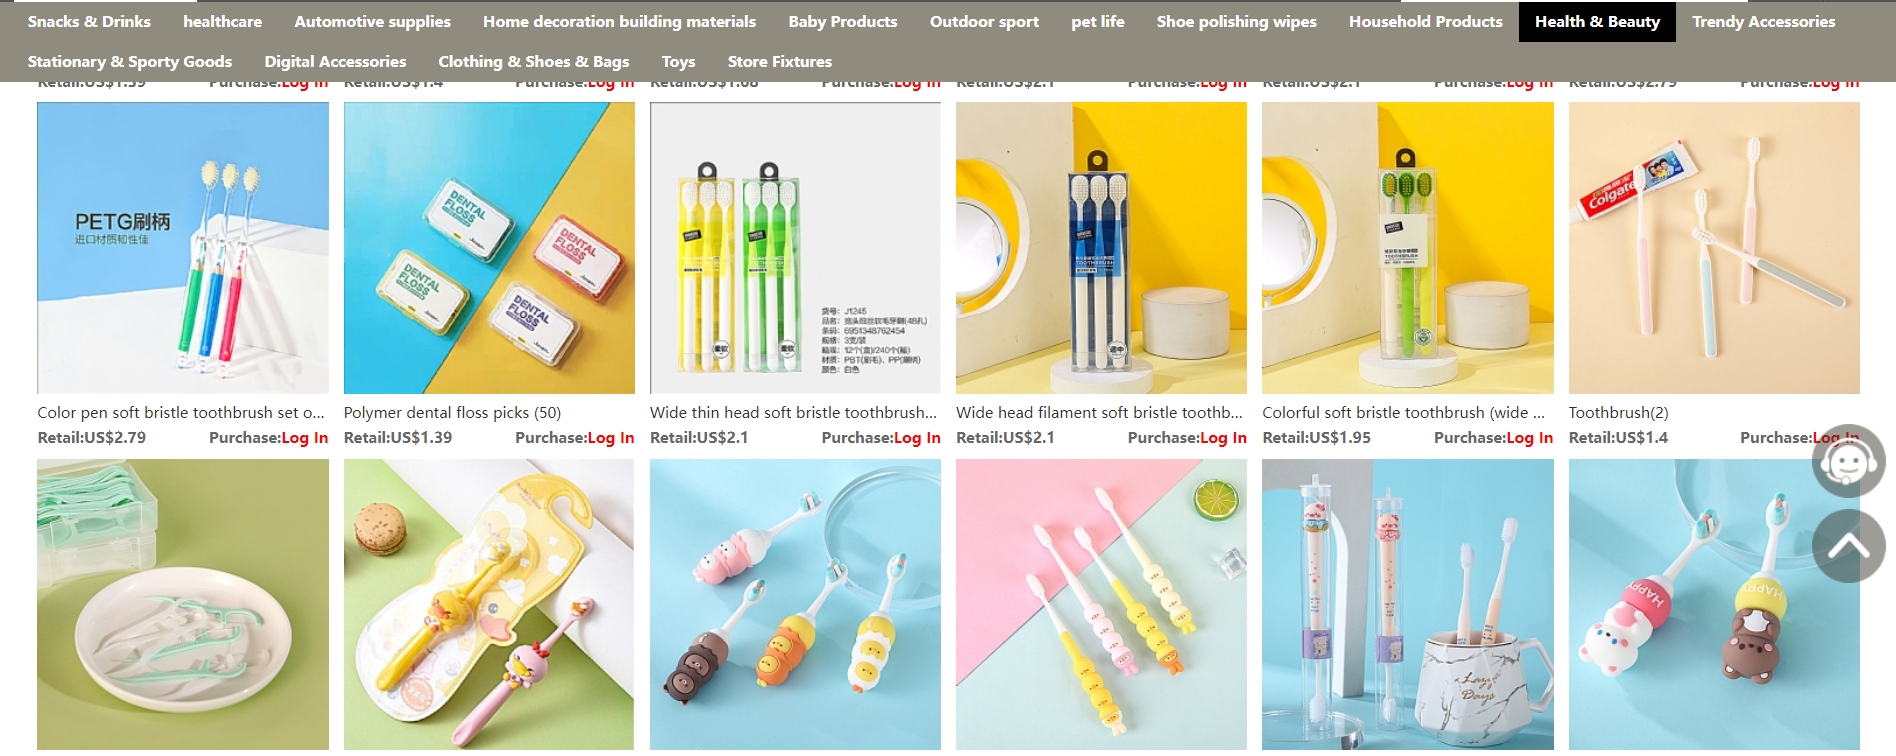The width and height of the screenshot is (1896, 756).
Task: Click the back-to-top arrow button
Action: [1848, 546]
